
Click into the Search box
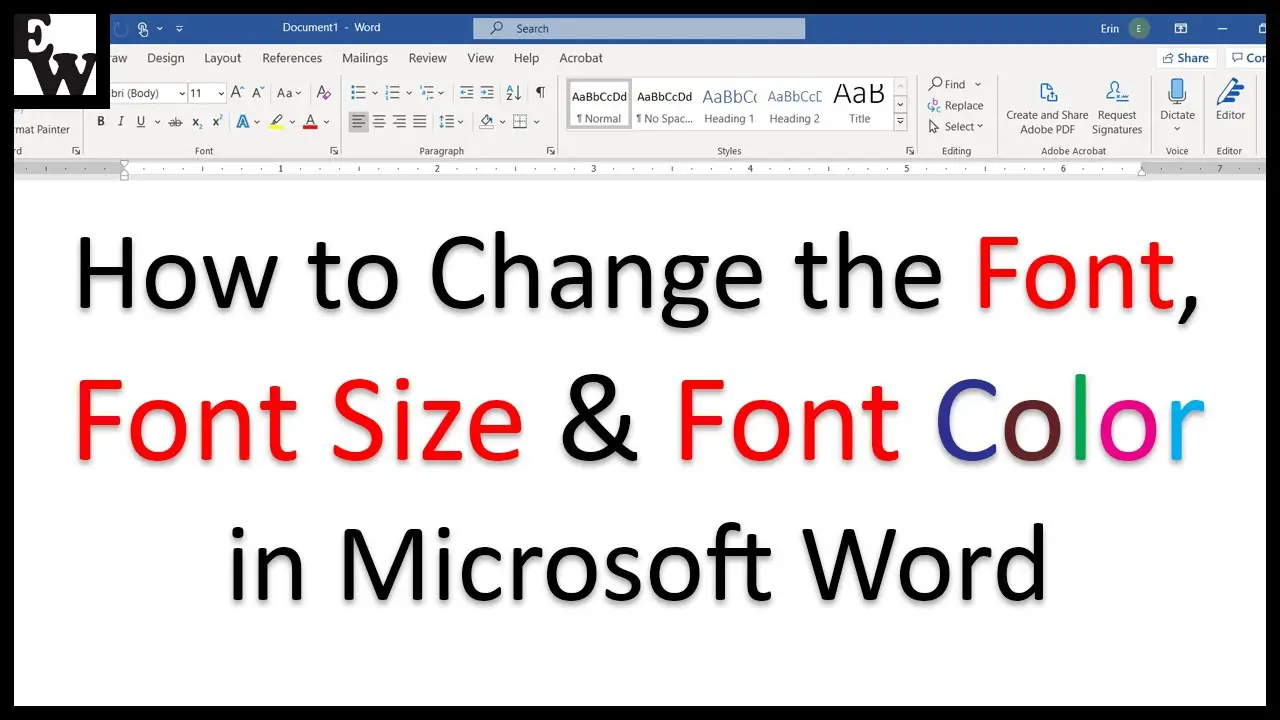coord(639,29)
